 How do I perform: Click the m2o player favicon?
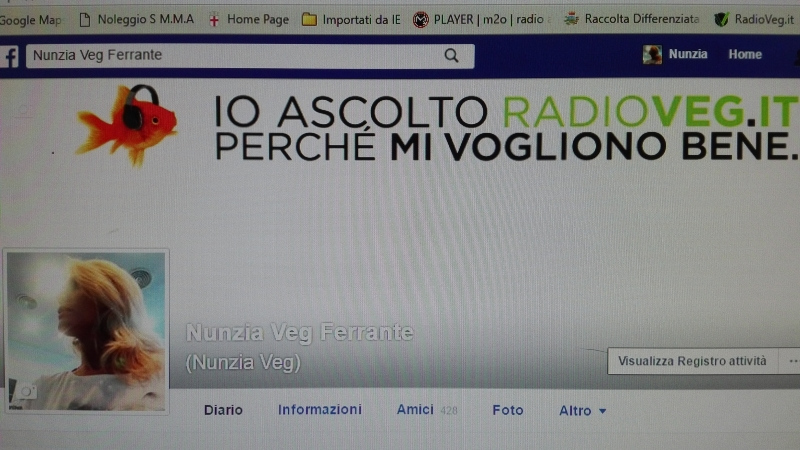click(x=420, y=20)
